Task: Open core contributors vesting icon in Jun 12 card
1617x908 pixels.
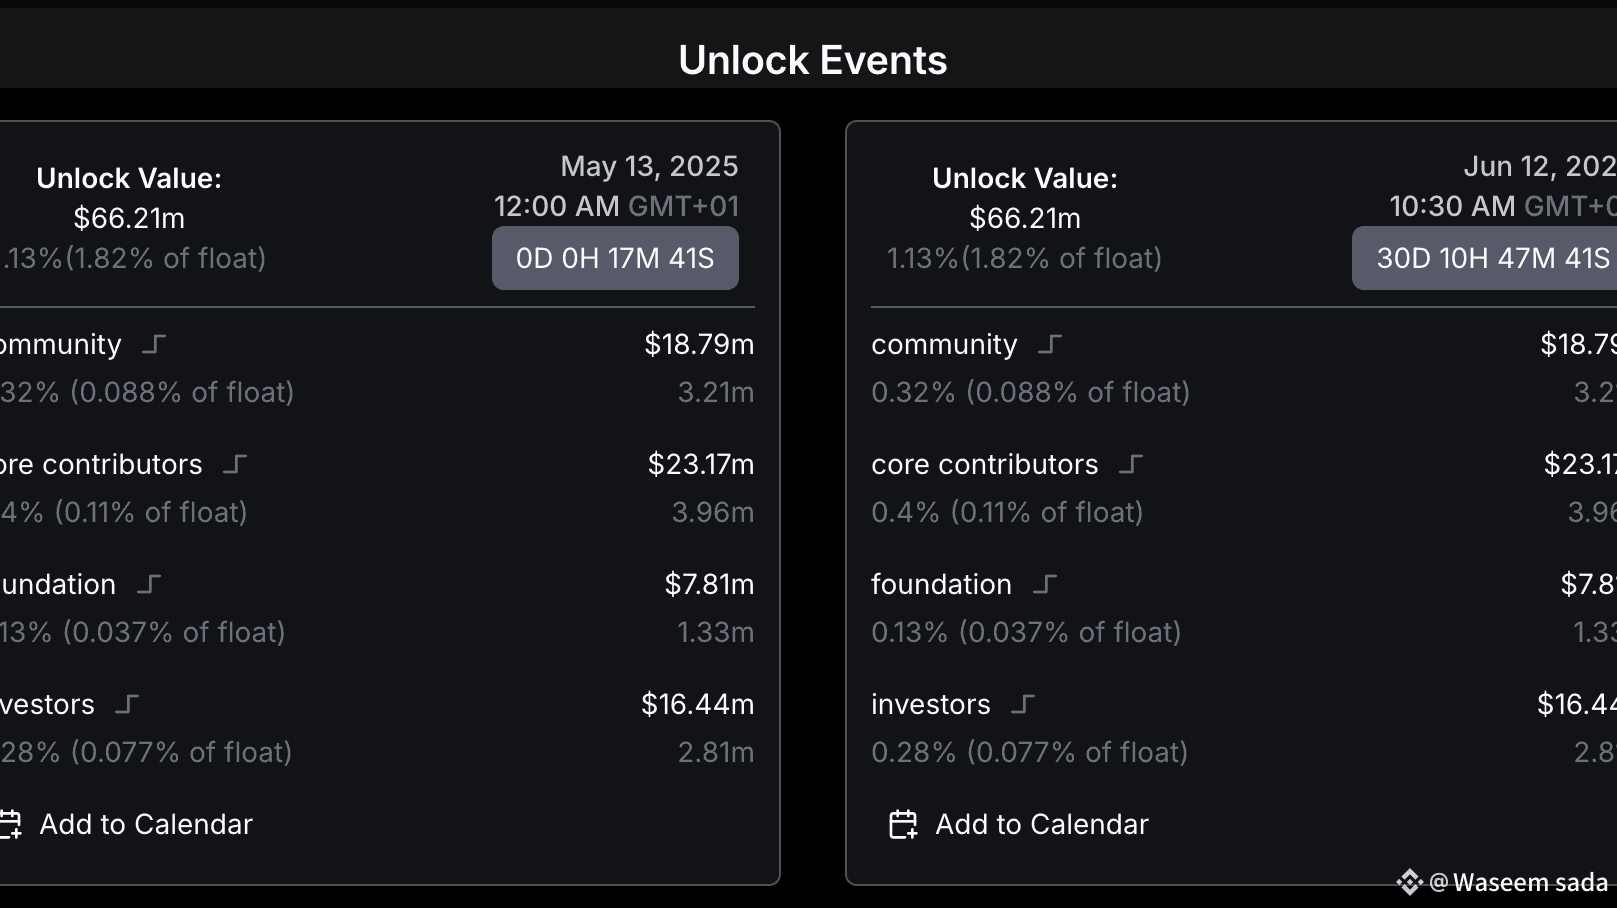Action: coord(1131,465)
